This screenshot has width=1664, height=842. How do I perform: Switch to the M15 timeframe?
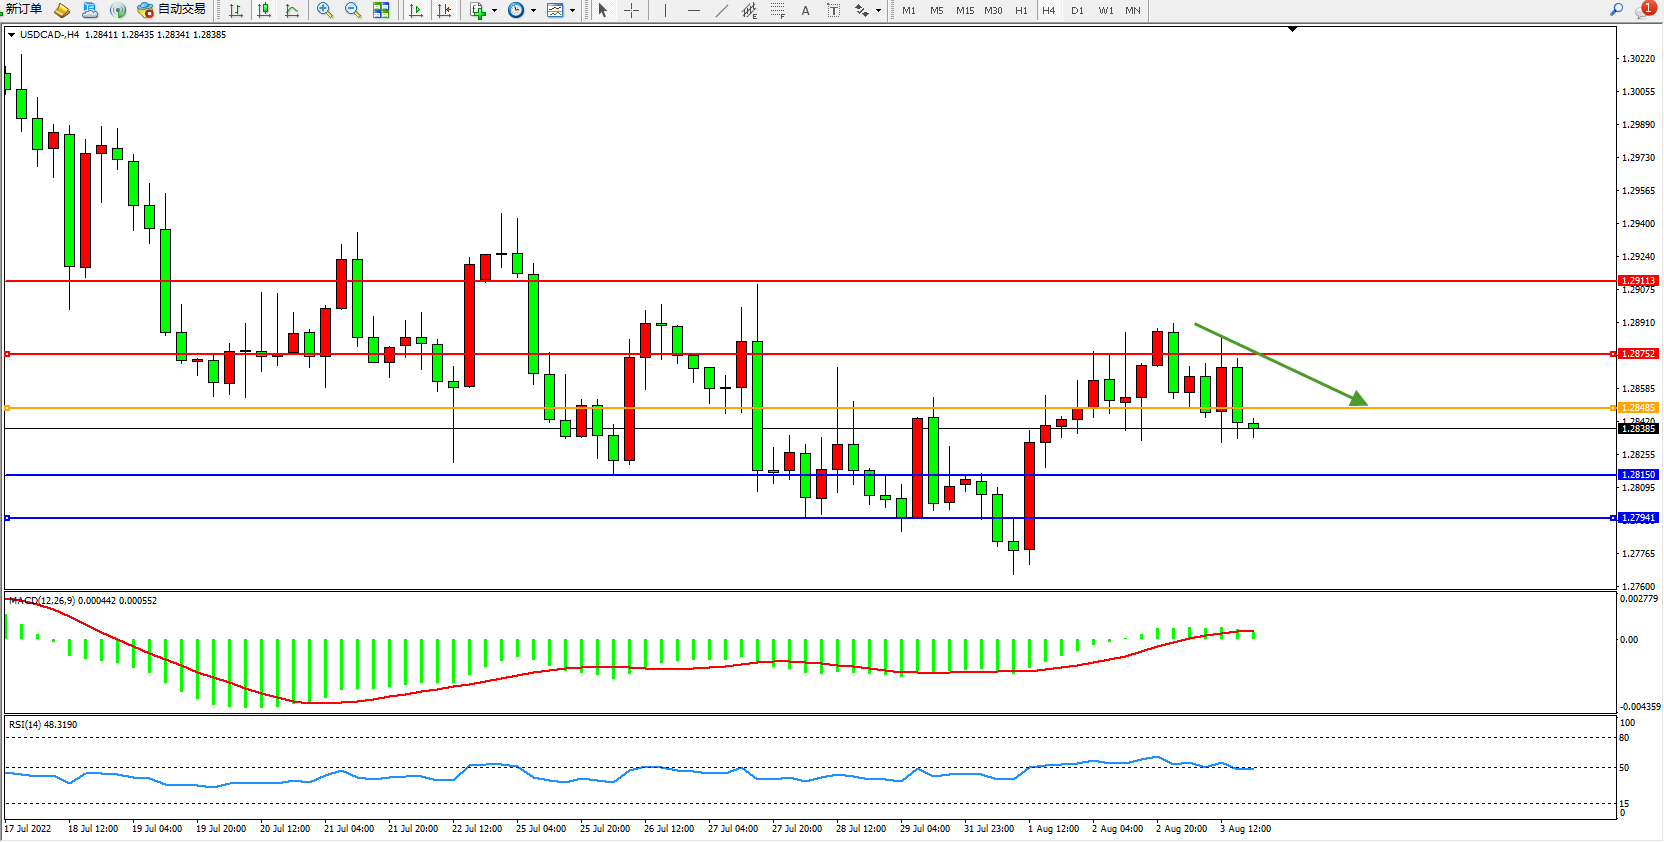coord(964,10)
